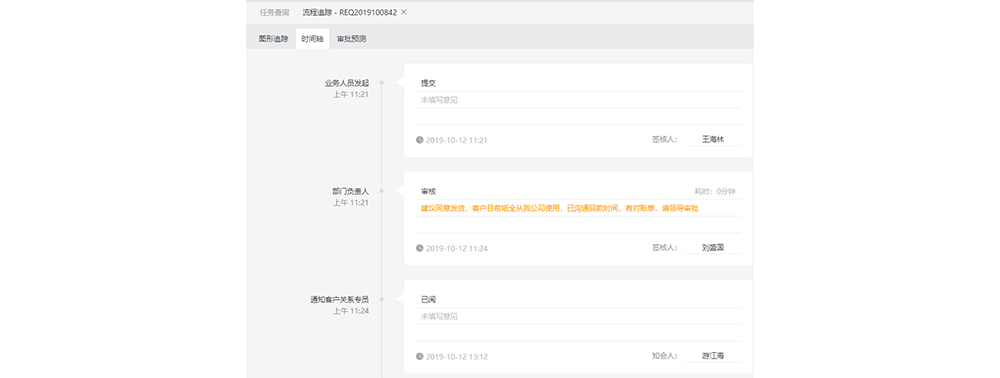This screenshot has width=1000, height=378.
Task: Close the 流程追踪 REQ2019100842 tab
Action: point(404,12)
